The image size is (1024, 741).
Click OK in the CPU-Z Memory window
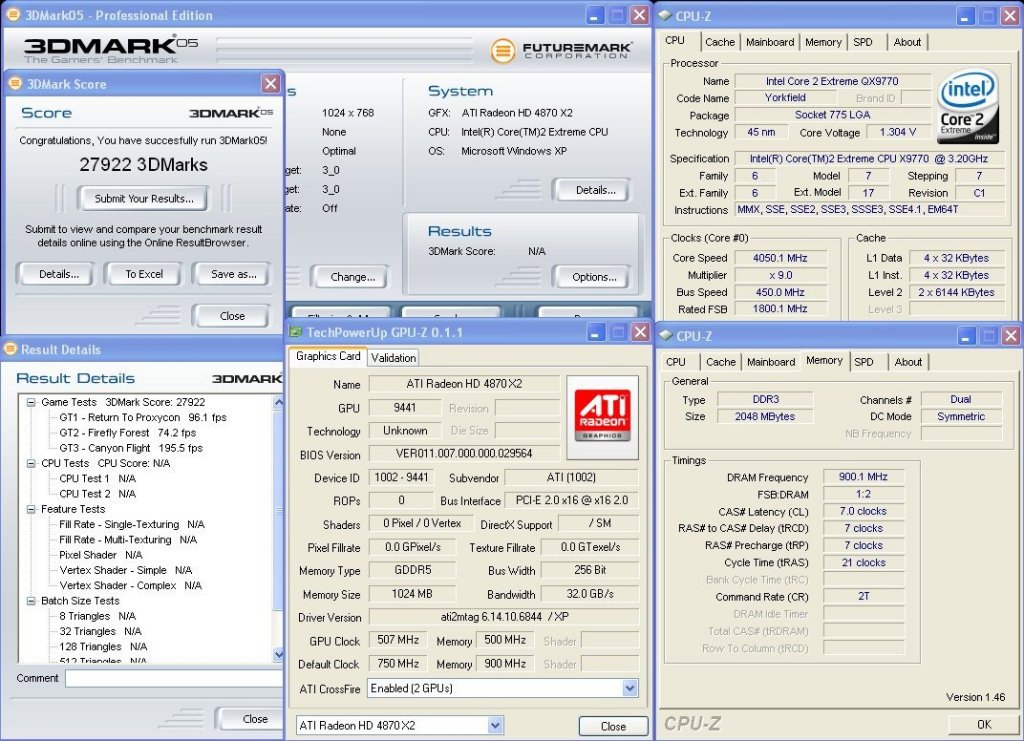[984, 724]
